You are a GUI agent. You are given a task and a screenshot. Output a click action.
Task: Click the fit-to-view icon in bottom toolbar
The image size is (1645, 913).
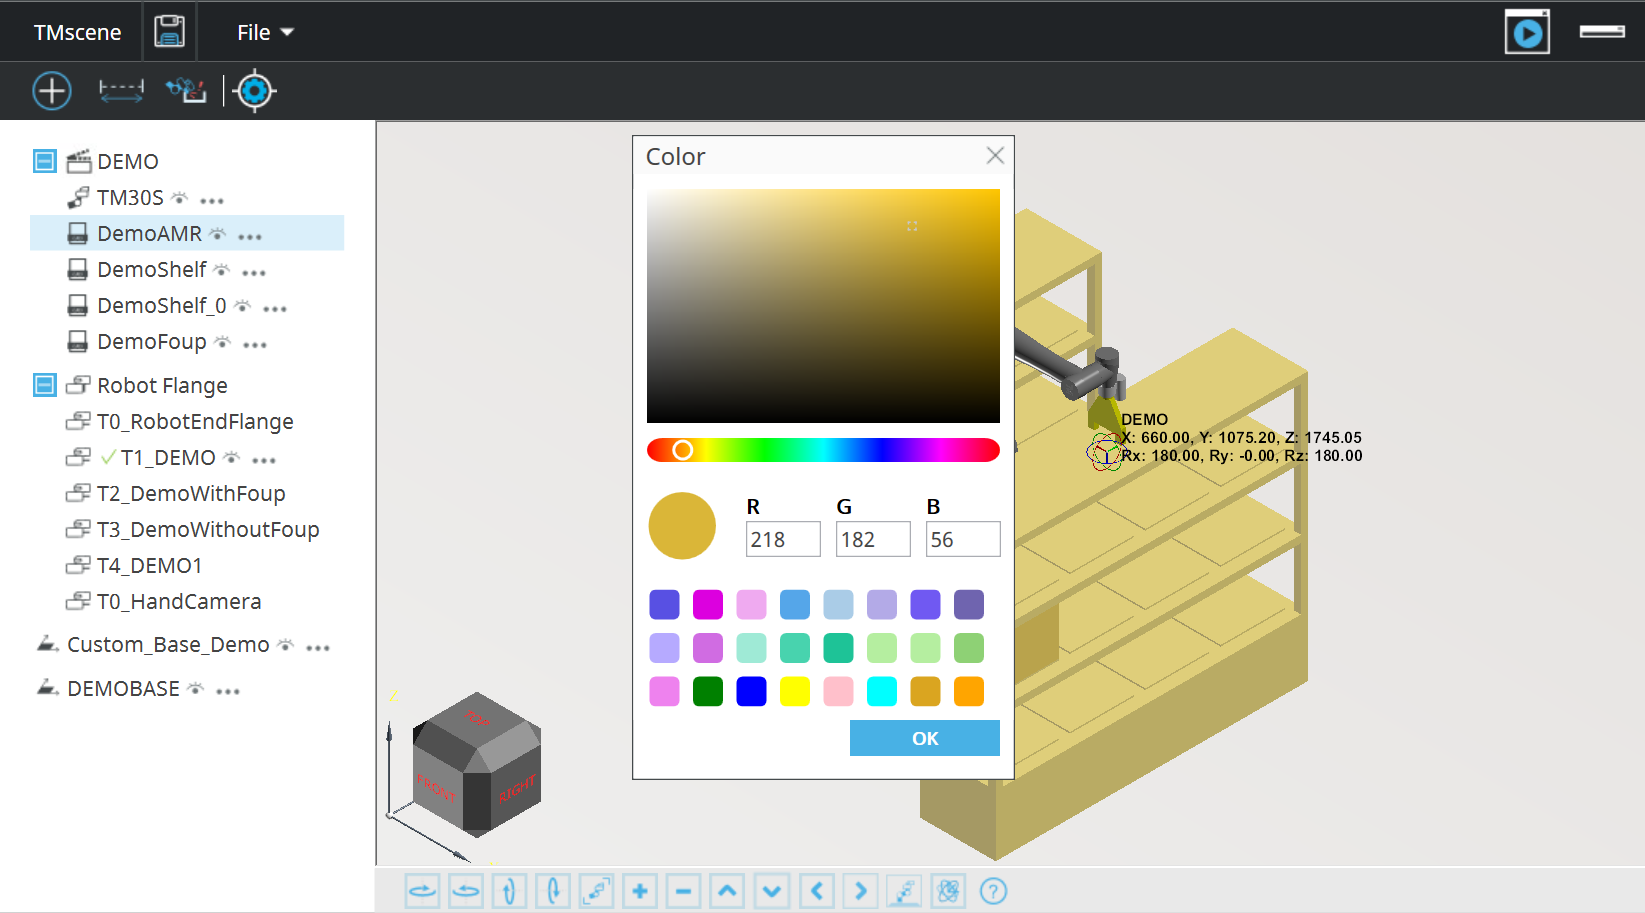(597, 890)
